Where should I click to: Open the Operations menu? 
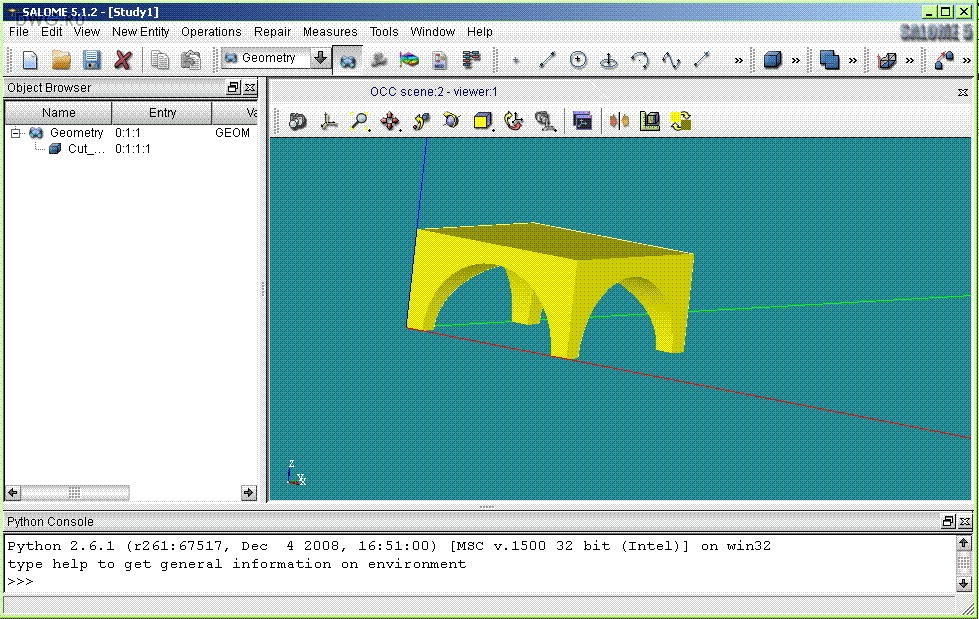tap(211, 32)
